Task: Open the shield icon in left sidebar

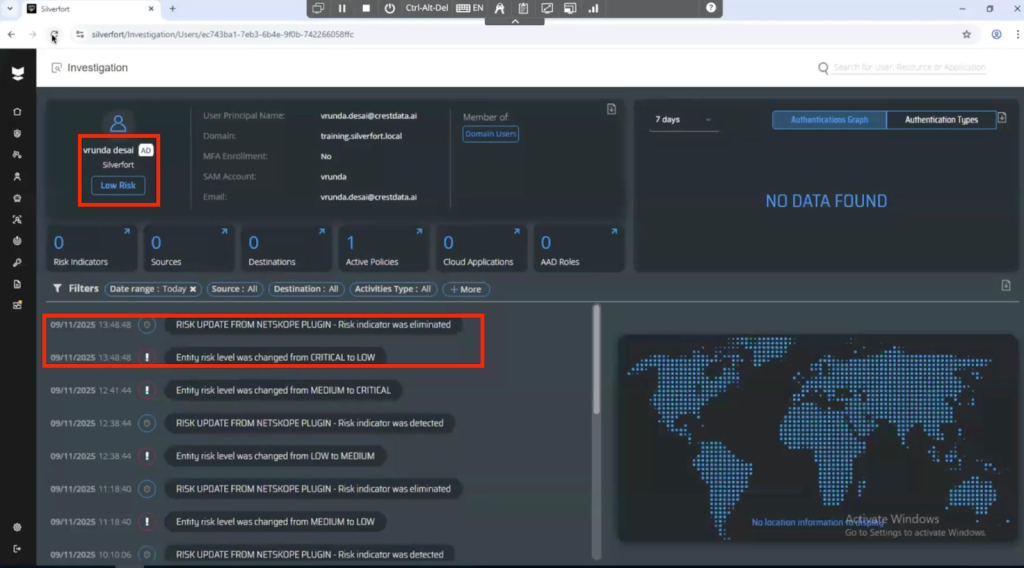Action: 18,133
